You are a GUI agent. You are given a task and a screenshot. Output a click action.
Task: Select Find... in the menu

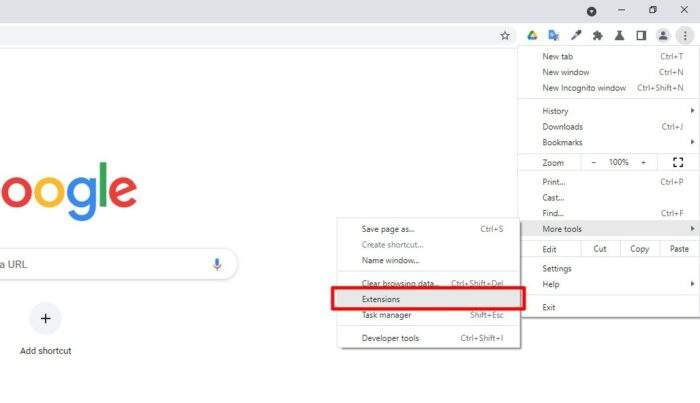tap(609, 213)
